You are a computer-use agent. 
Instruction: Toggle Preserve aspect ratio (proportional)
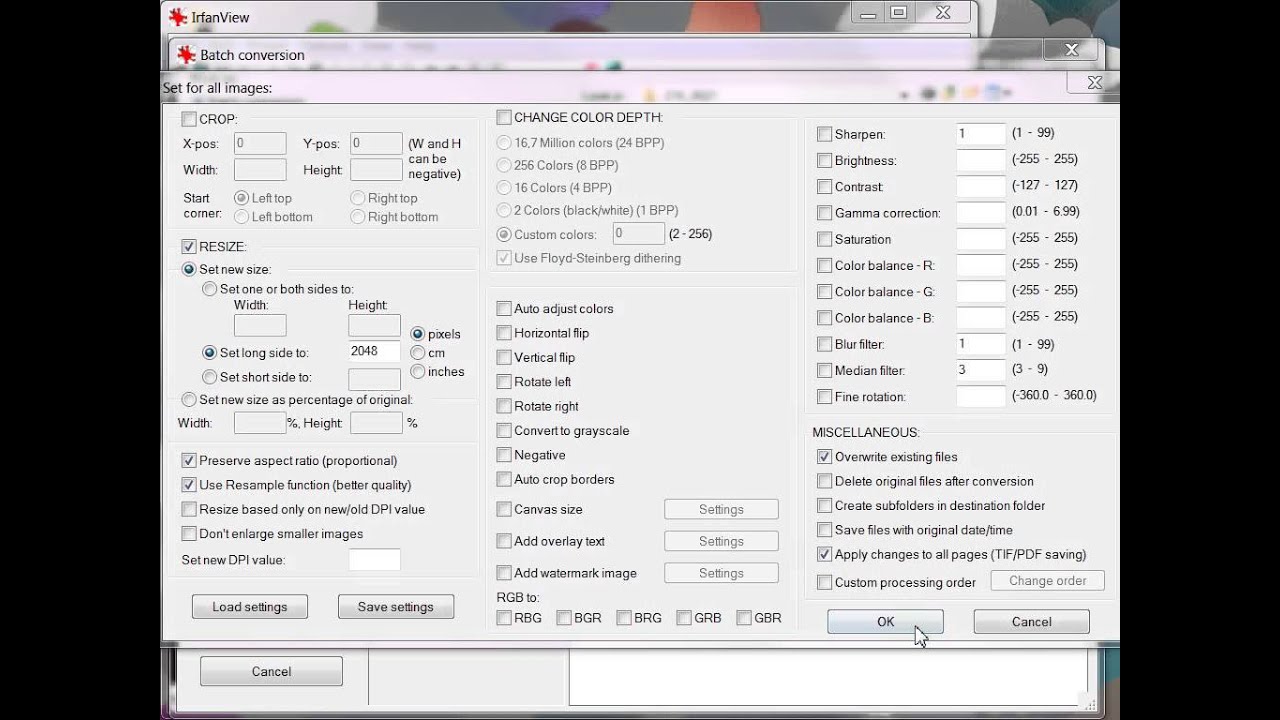click(189, 461)
